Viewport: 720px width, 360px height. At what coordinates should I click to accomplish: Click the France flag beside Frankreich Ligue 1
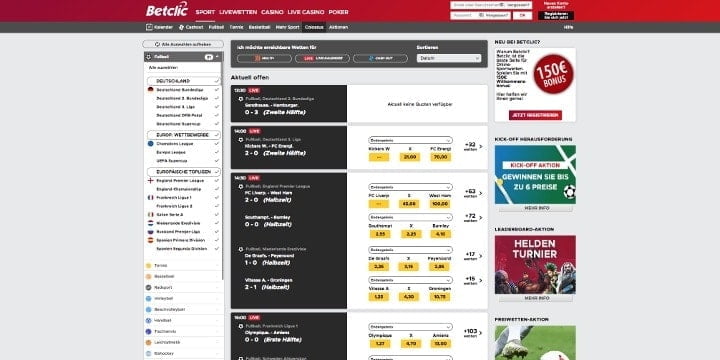pos(150,197)
